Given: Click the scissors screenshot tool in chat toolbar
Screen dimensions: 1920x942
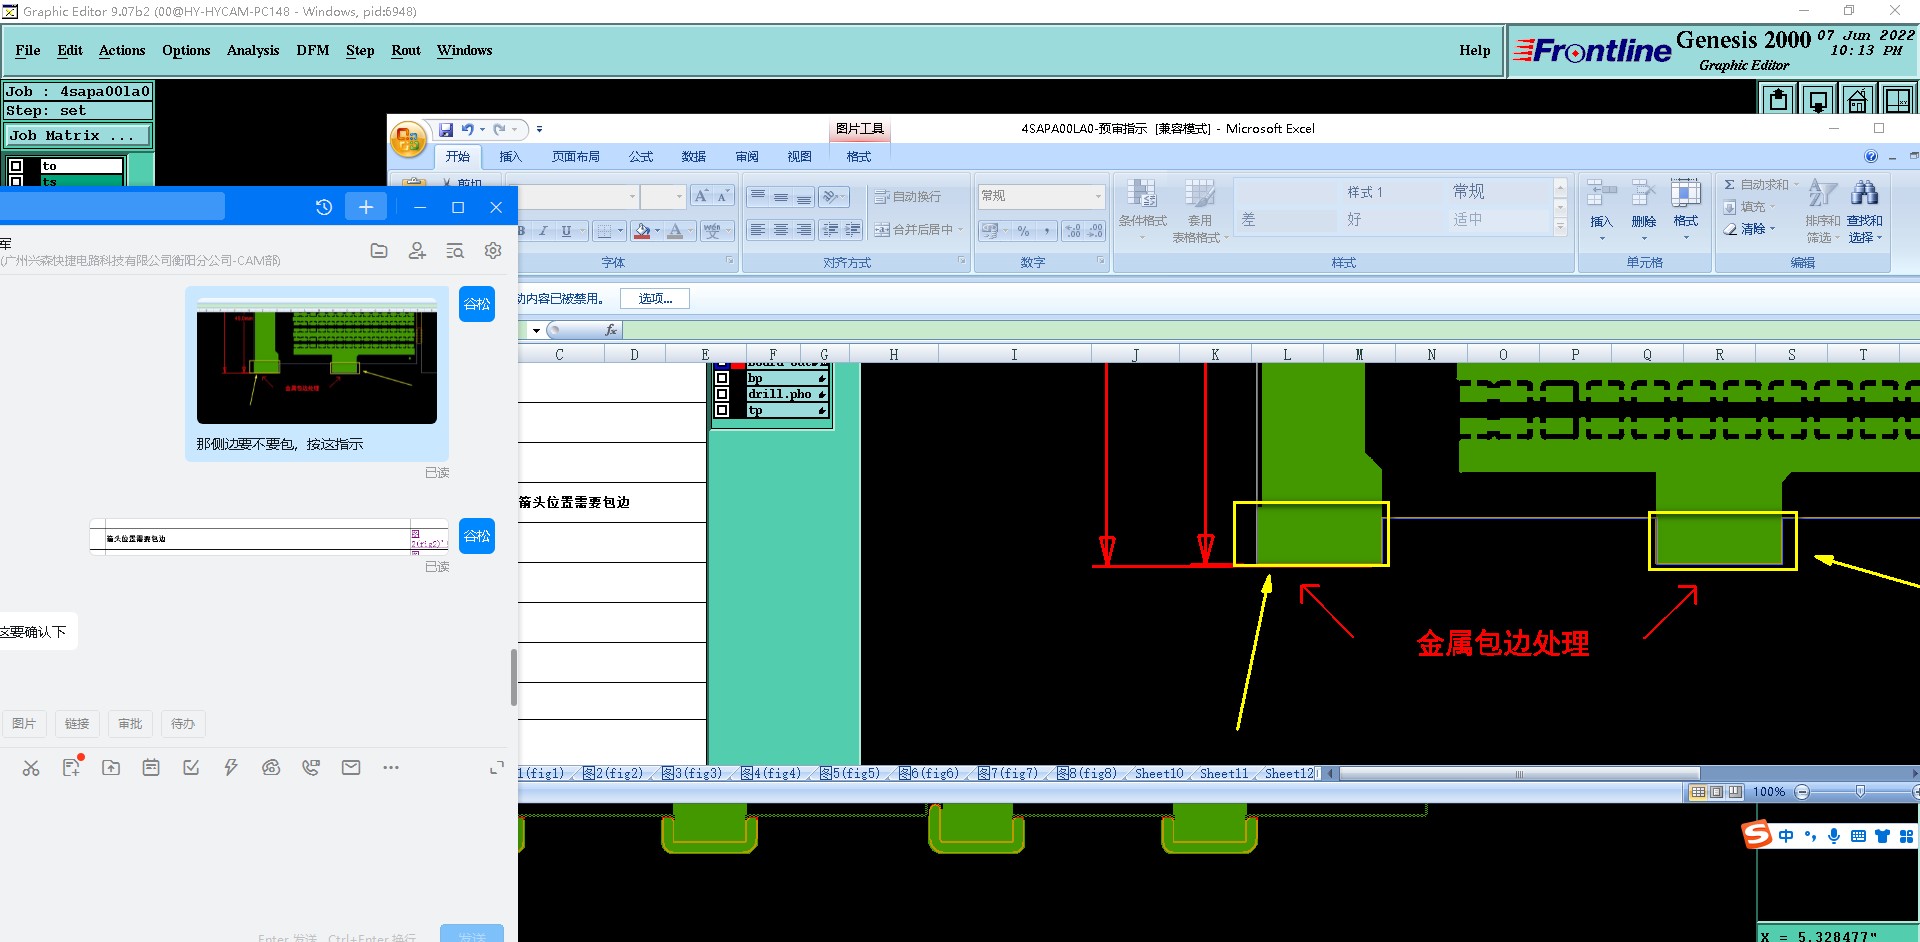Looking at the screenshot, I should coord(31,767).
